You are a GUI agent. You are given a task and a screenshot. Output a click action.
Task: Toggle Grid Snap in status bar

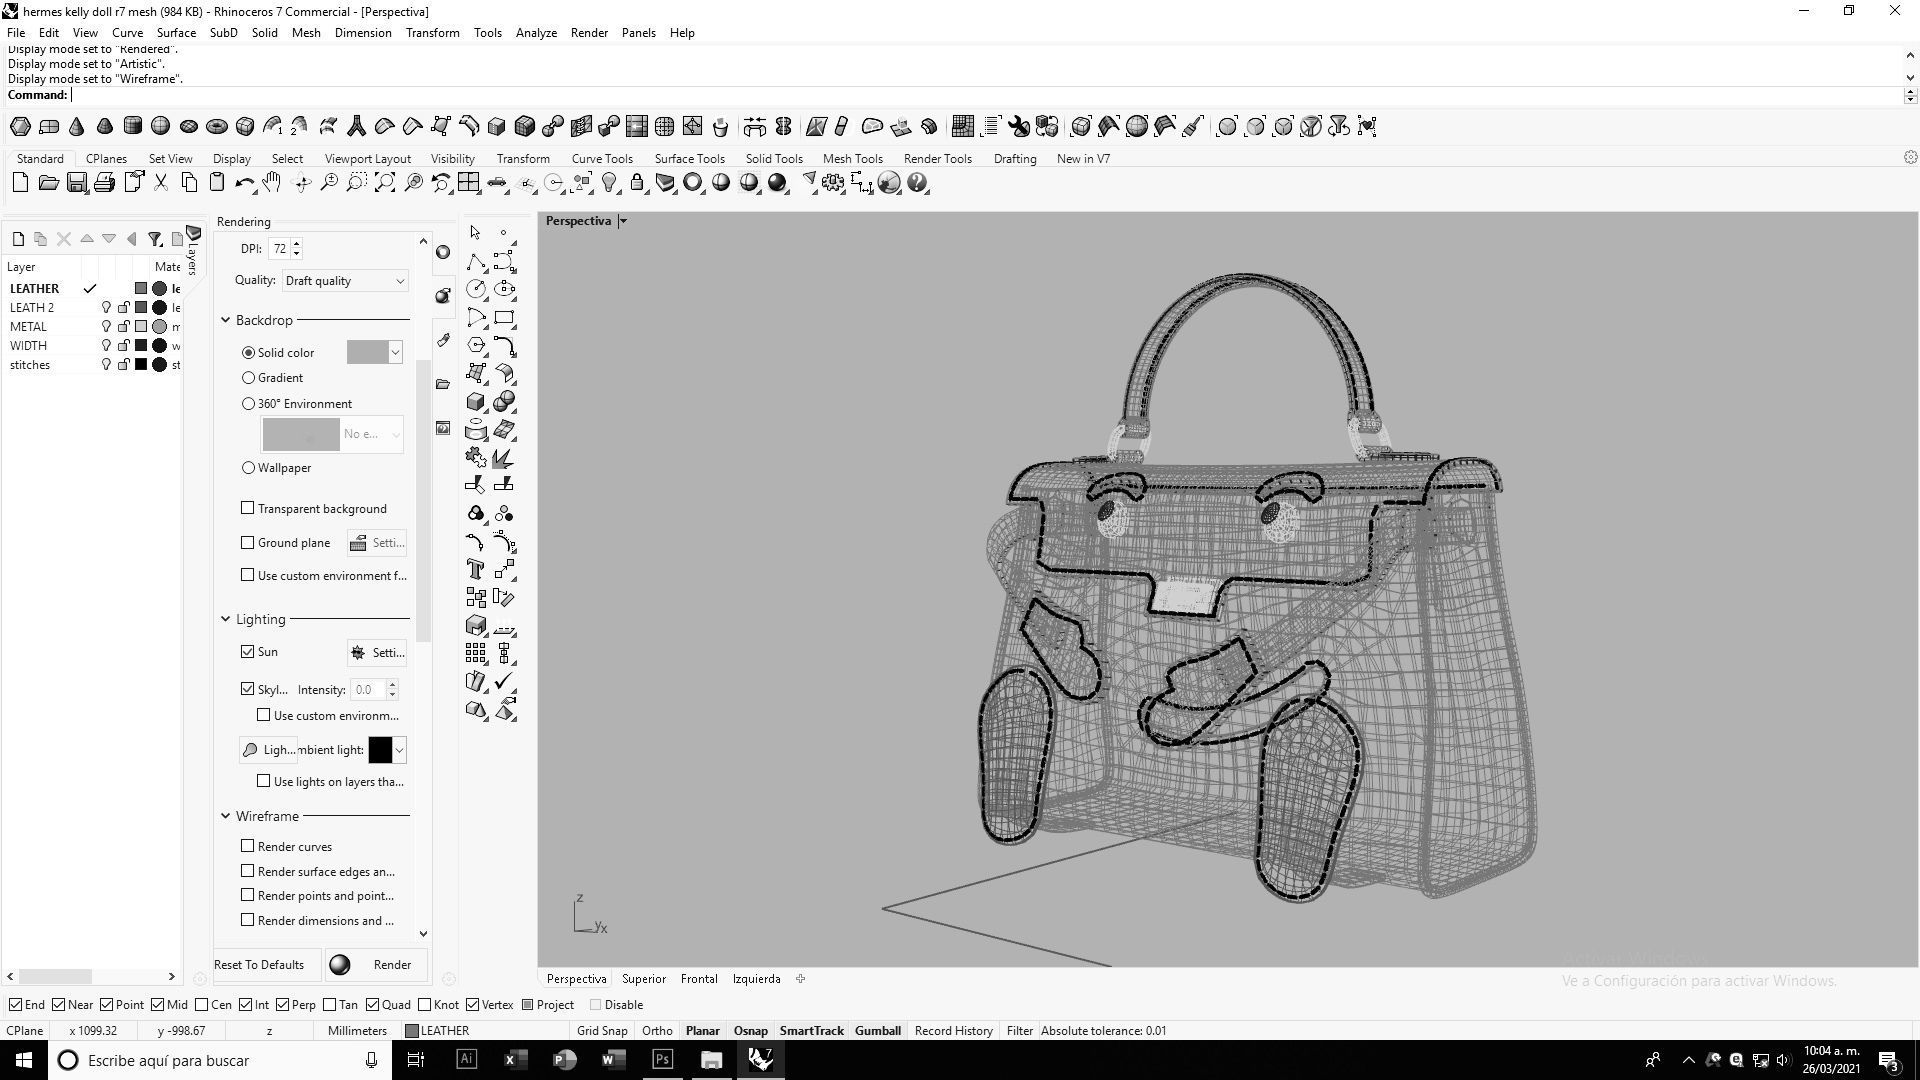pos(602,1031)
